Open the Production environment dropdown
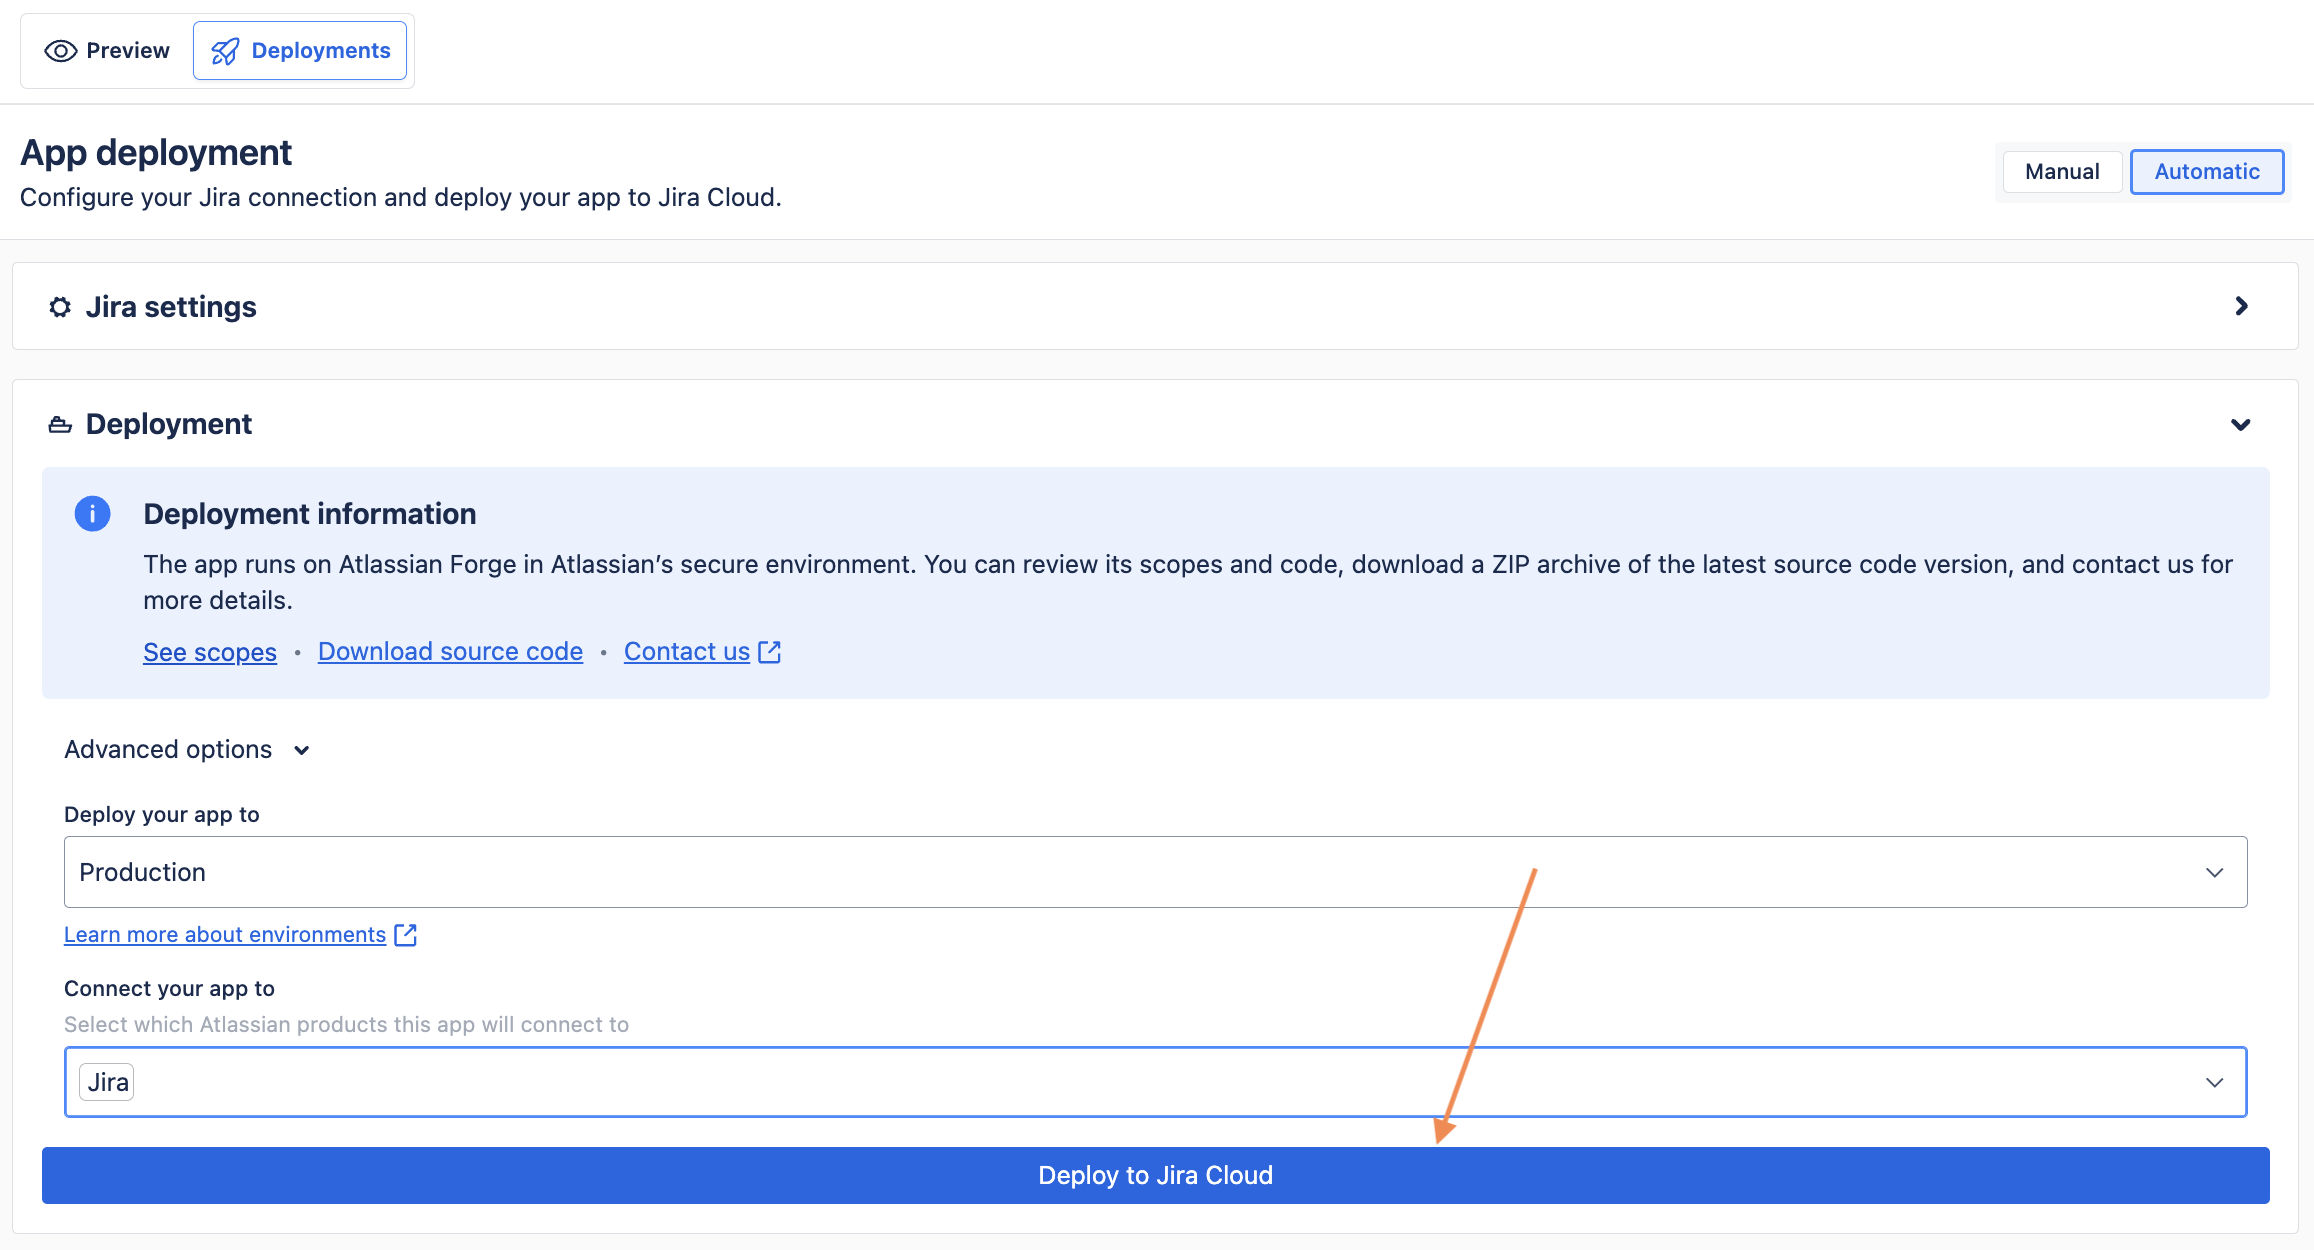Screen dimensions: 2314x1250 pyautogui.click(x=1155, y=872)
